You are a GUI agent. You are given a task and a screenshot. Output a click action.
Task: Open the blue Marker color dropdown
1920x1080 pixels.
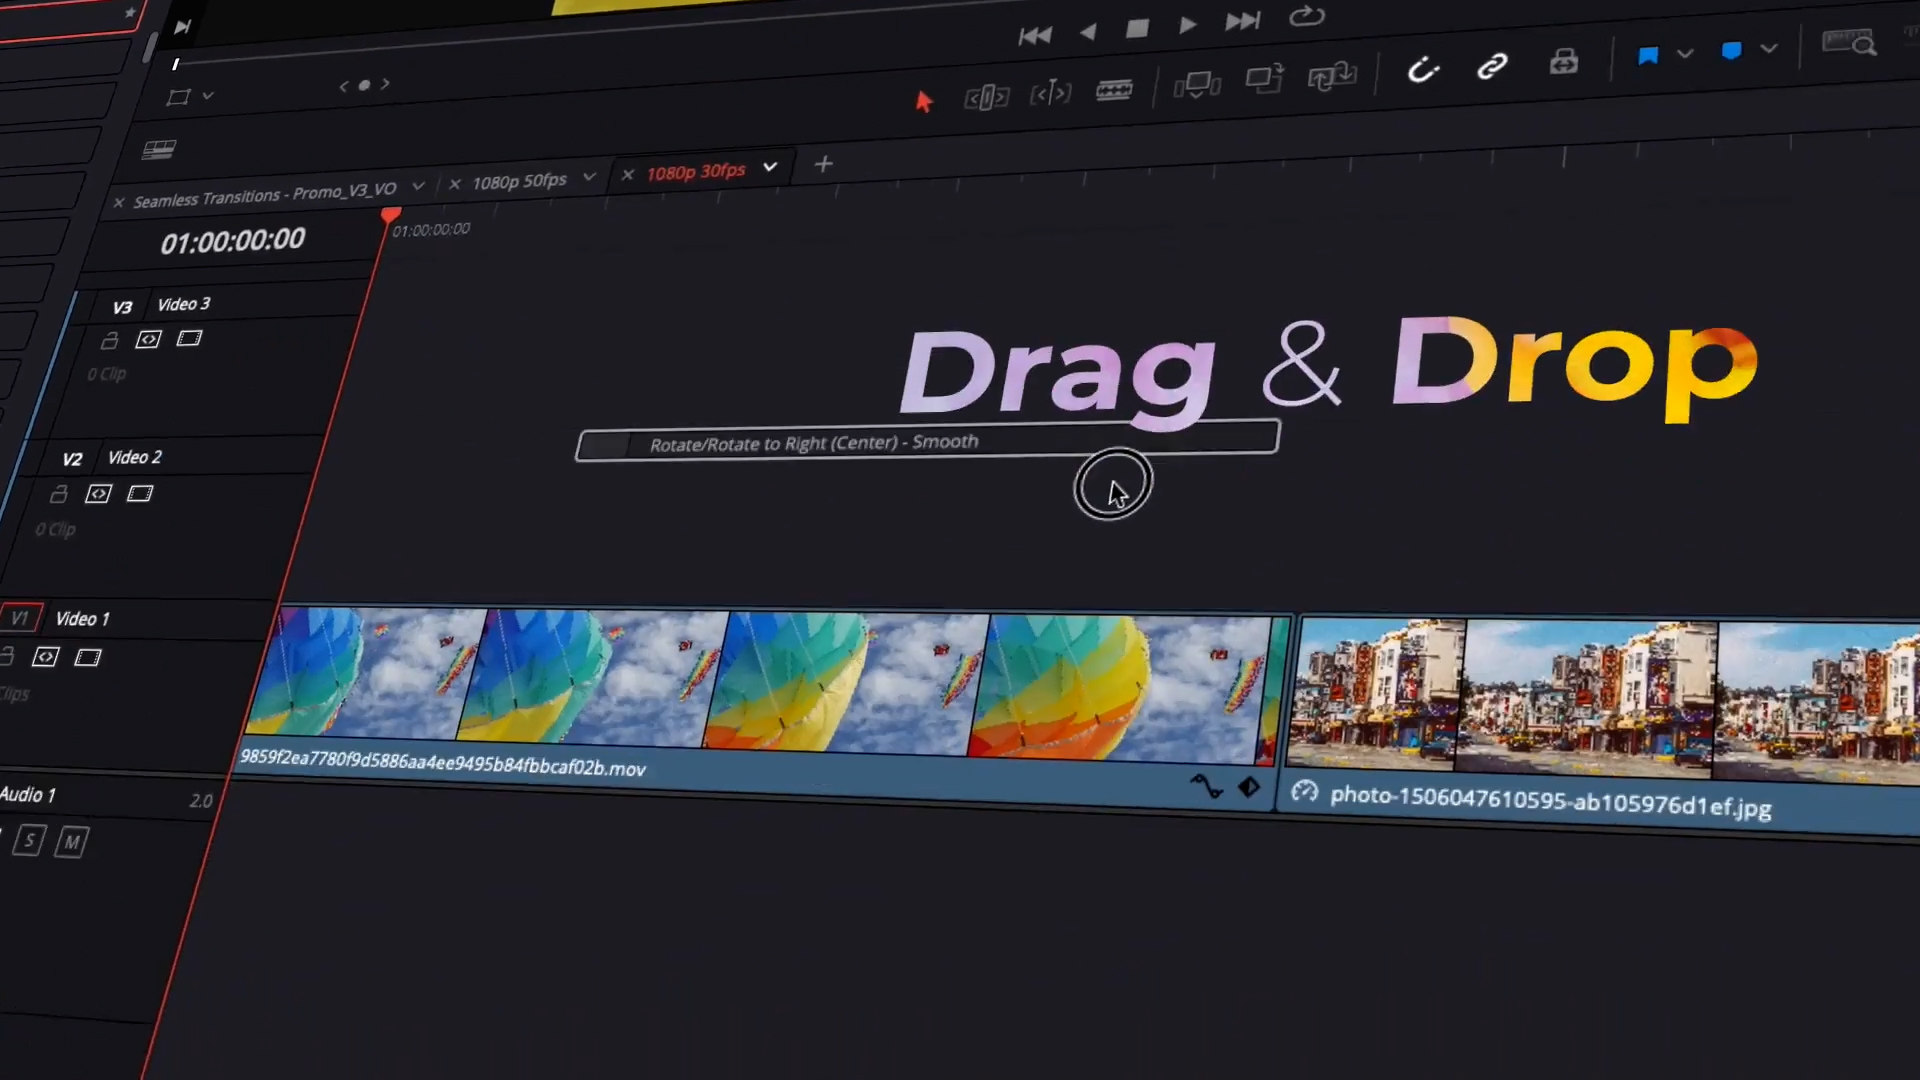1769,48
